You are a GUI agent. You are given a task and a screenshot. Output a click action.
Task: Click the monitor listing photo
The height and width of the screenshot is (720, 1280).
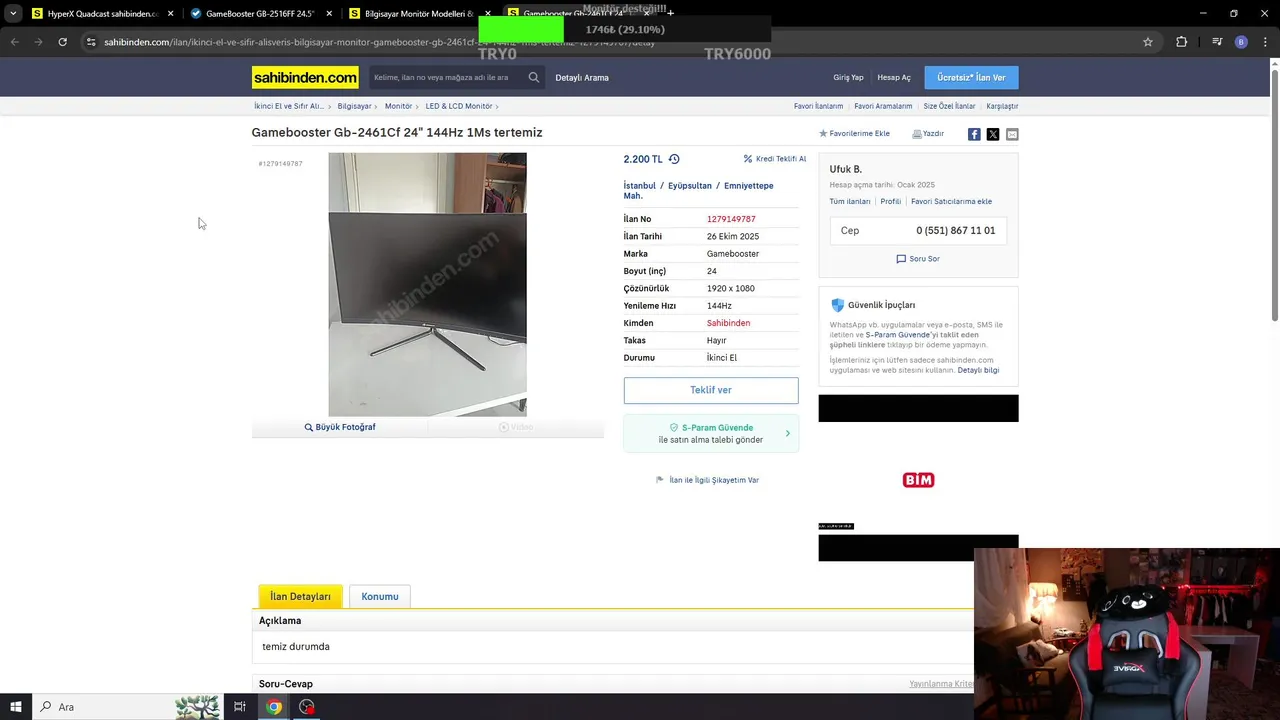[427, 284]
